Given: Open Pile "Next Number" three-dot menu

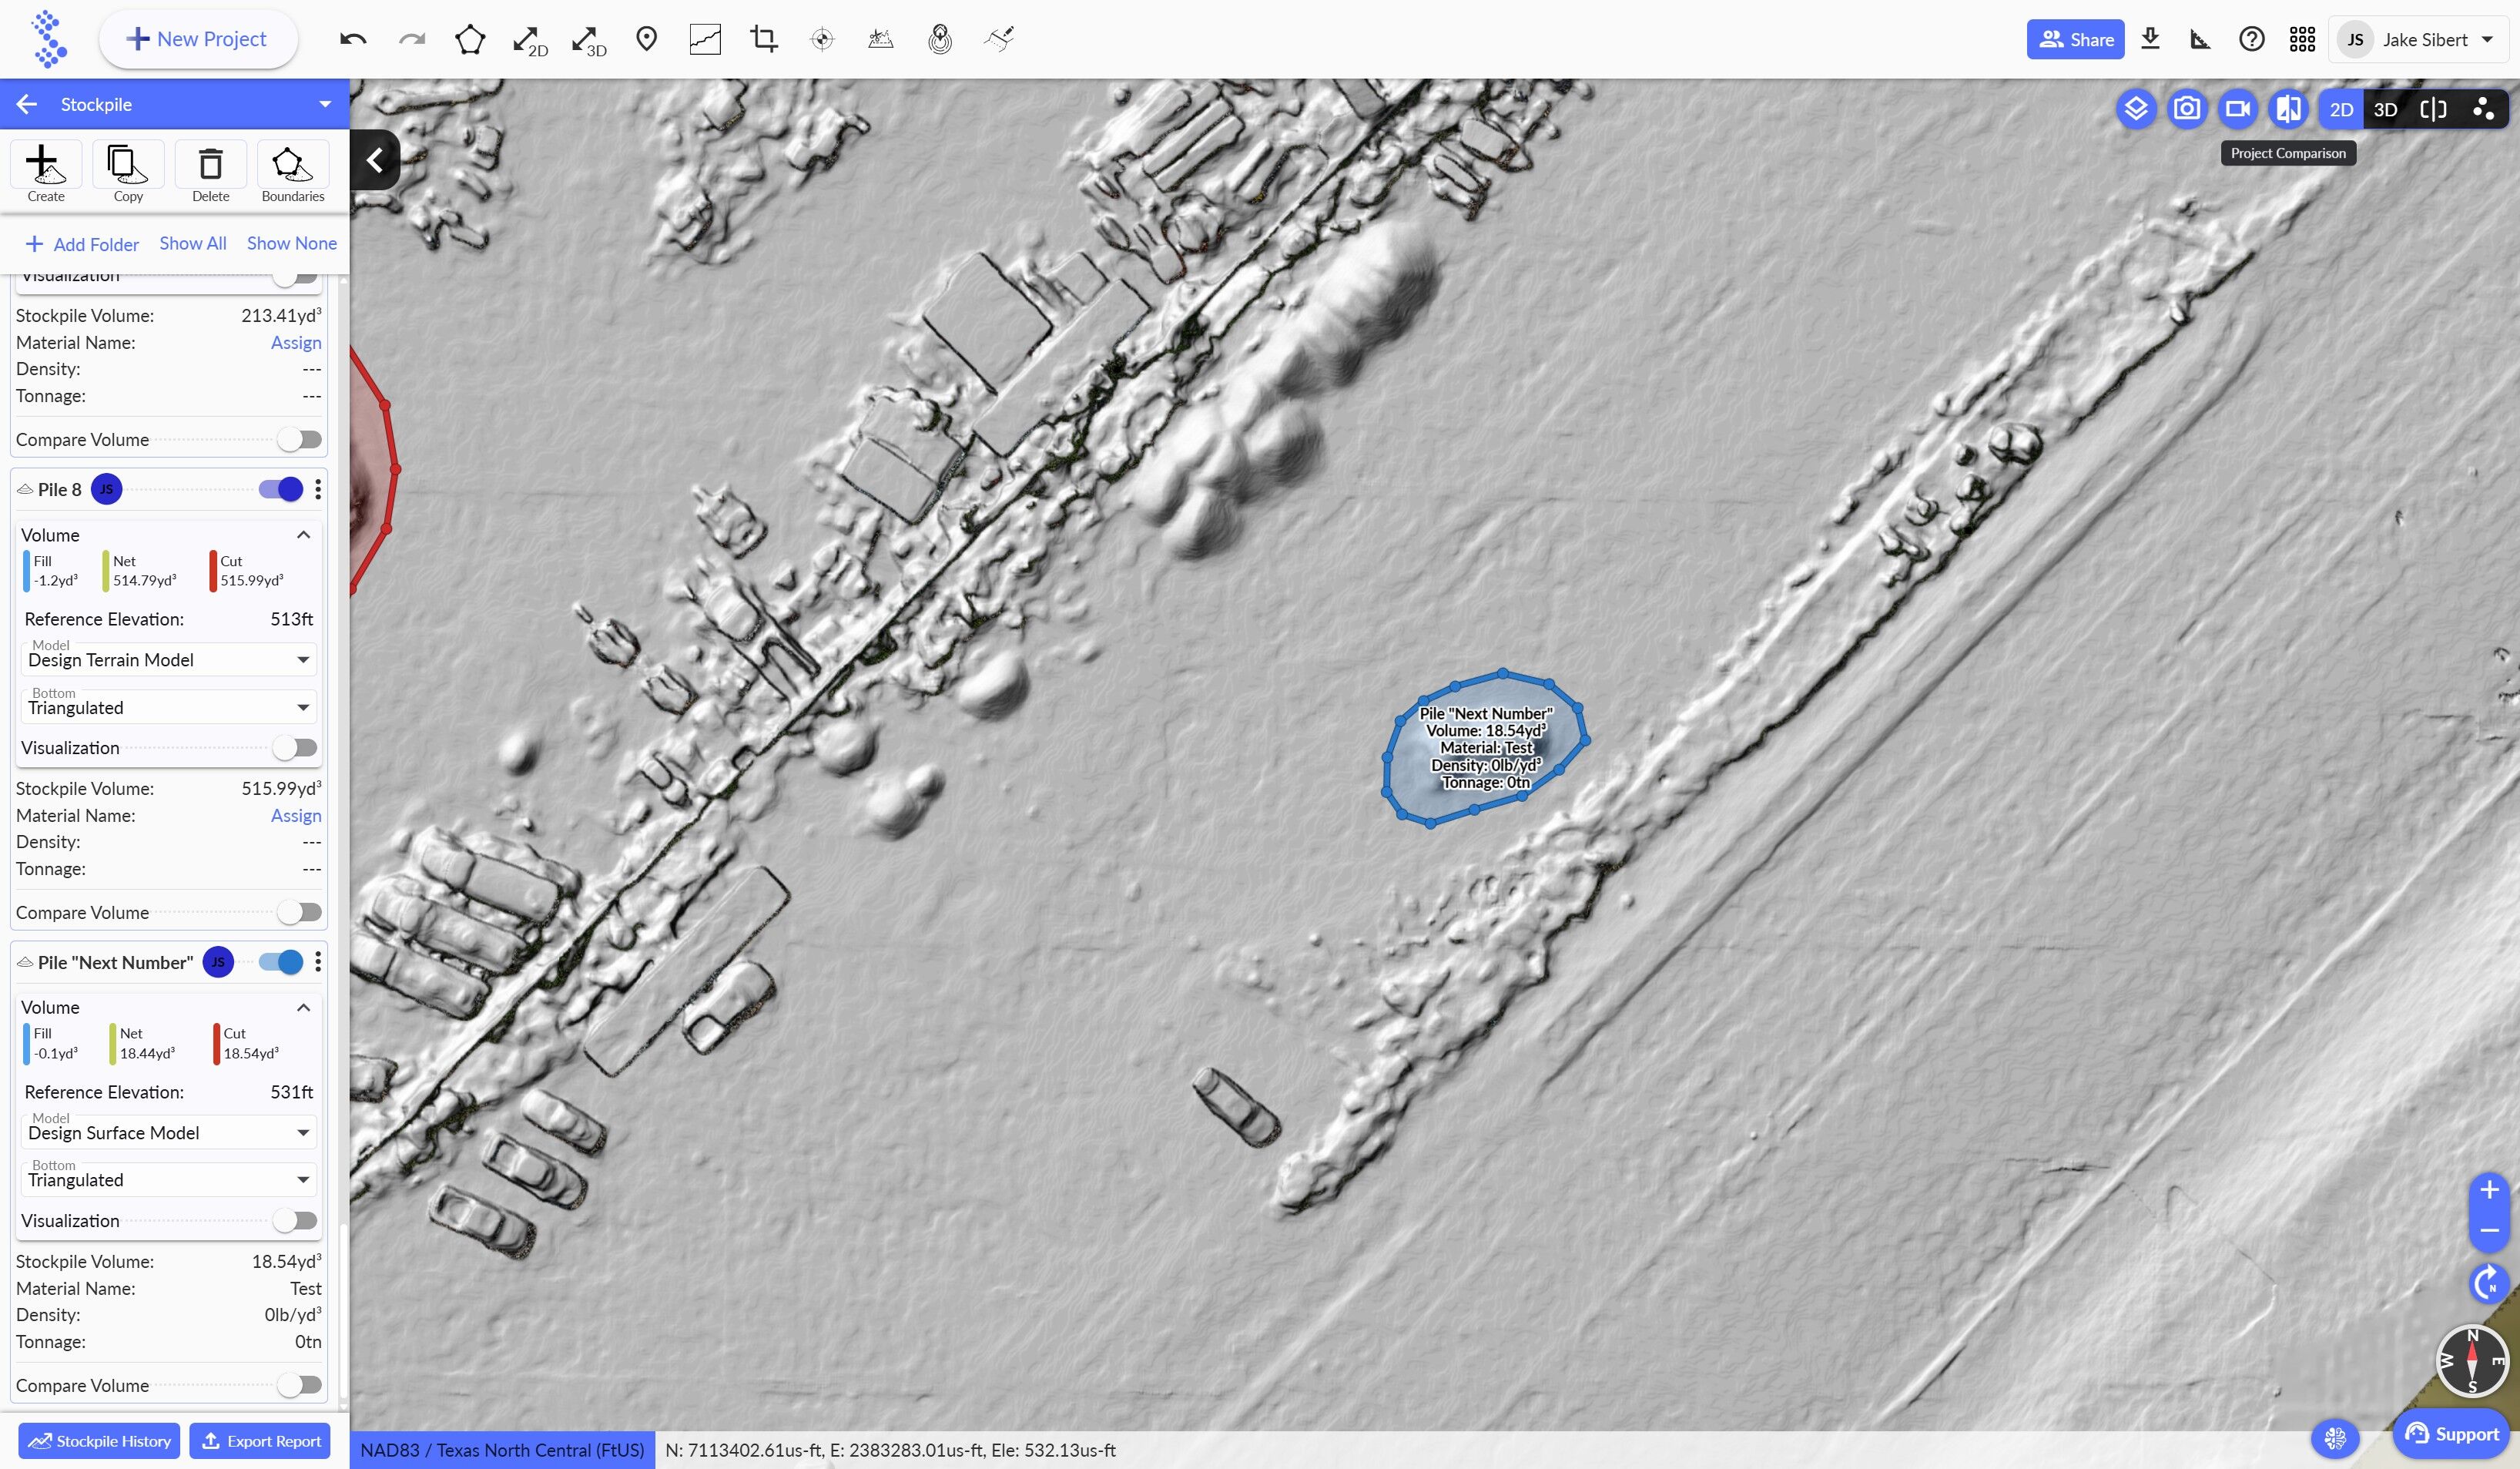Looking at the screenshot, I should click(318, 962).
